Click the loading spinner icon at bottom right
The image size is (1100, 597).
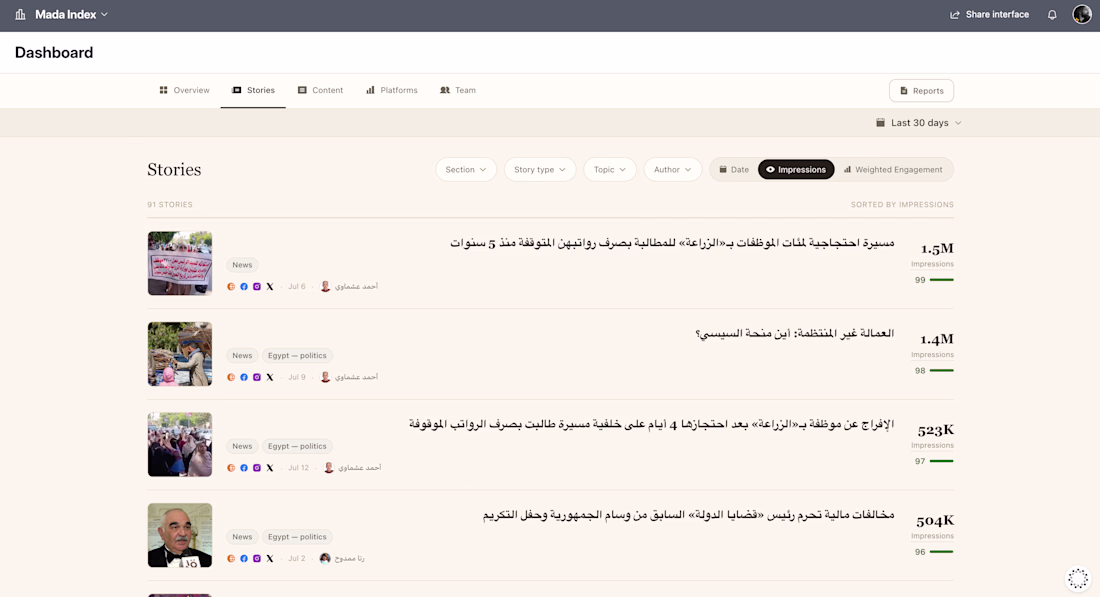(1078, 579)
